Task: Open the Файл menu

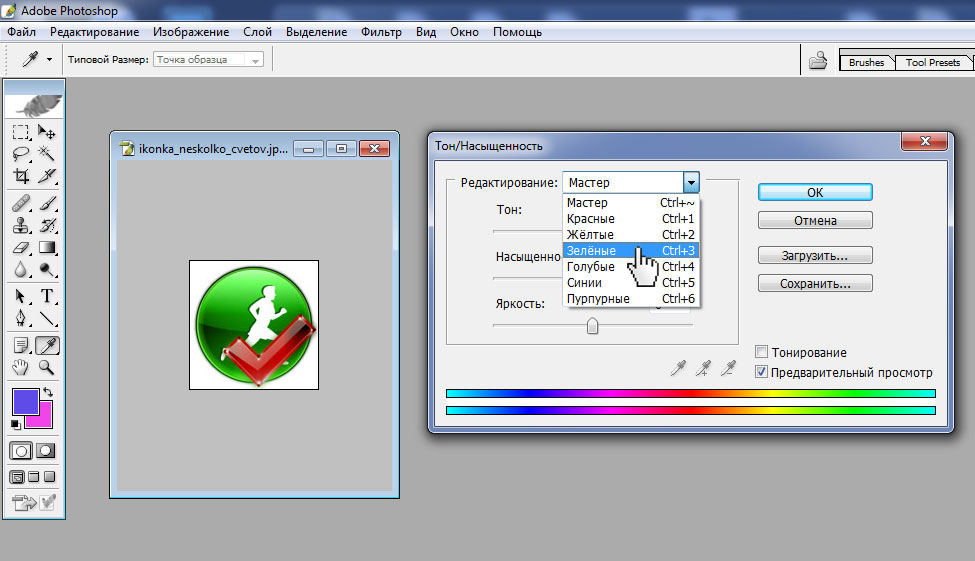Action: click(x=21, y=32)
